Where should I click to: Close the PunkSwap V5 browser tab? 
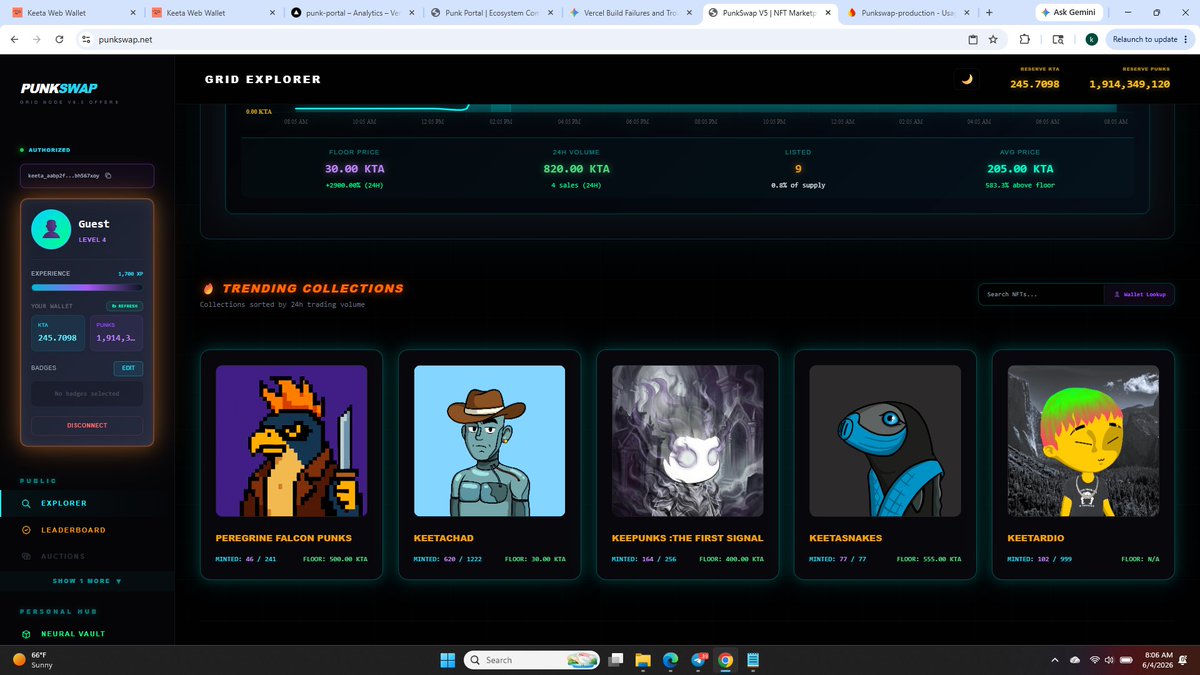coord(827,13)
